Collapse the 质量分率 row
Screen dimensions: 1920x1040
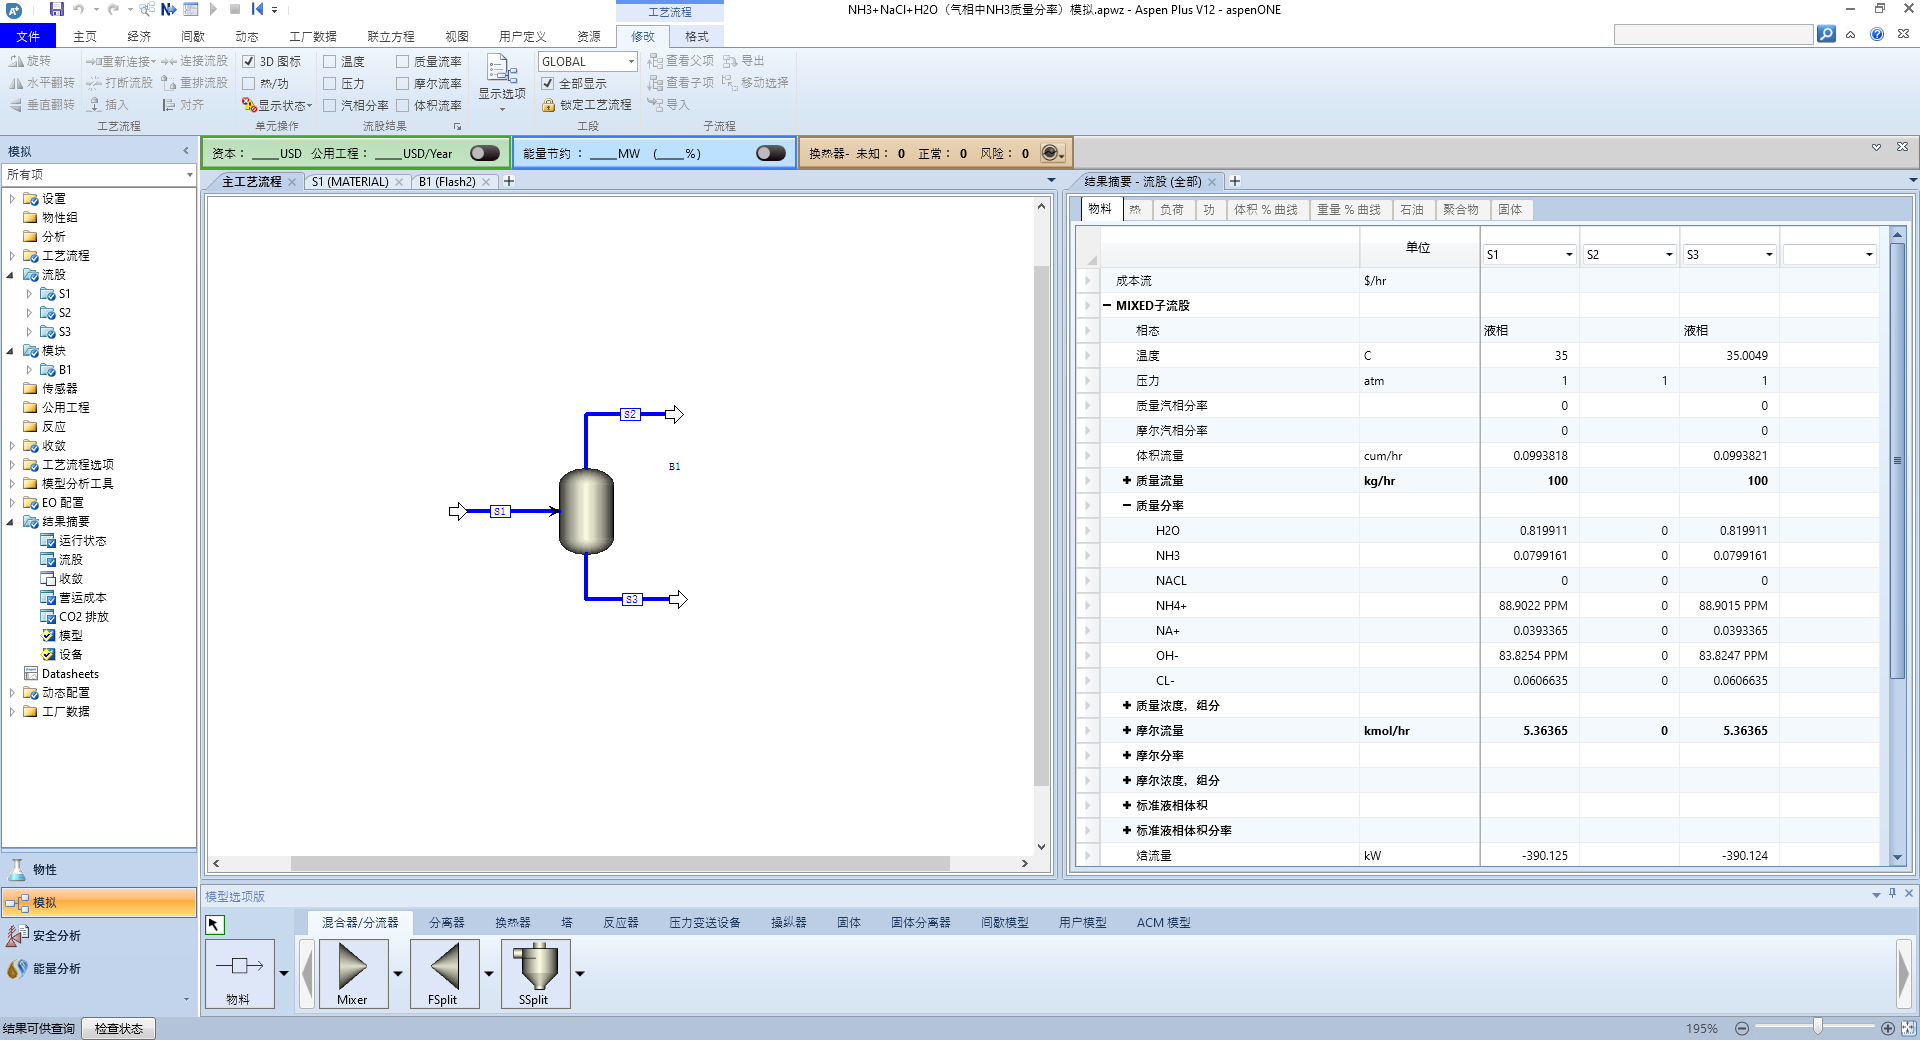point(1127,505)
